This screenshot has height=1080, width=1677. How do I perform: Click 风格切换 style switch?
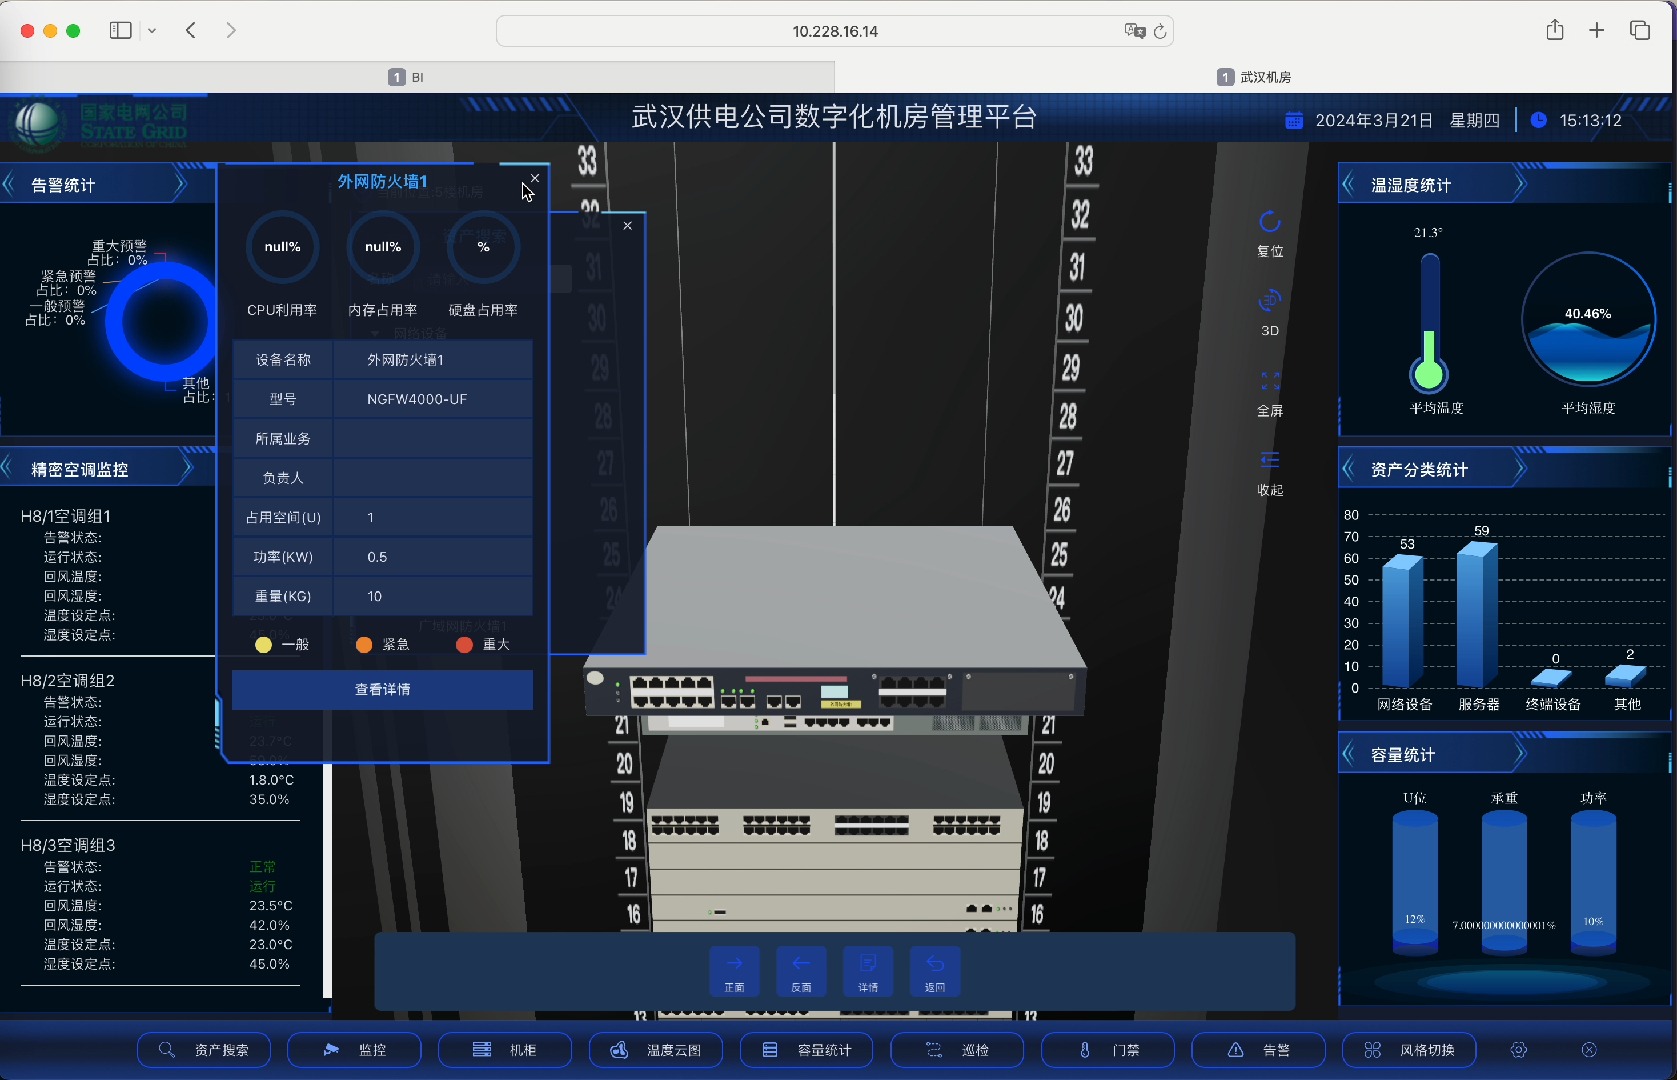click(x=1409, y=1050)
